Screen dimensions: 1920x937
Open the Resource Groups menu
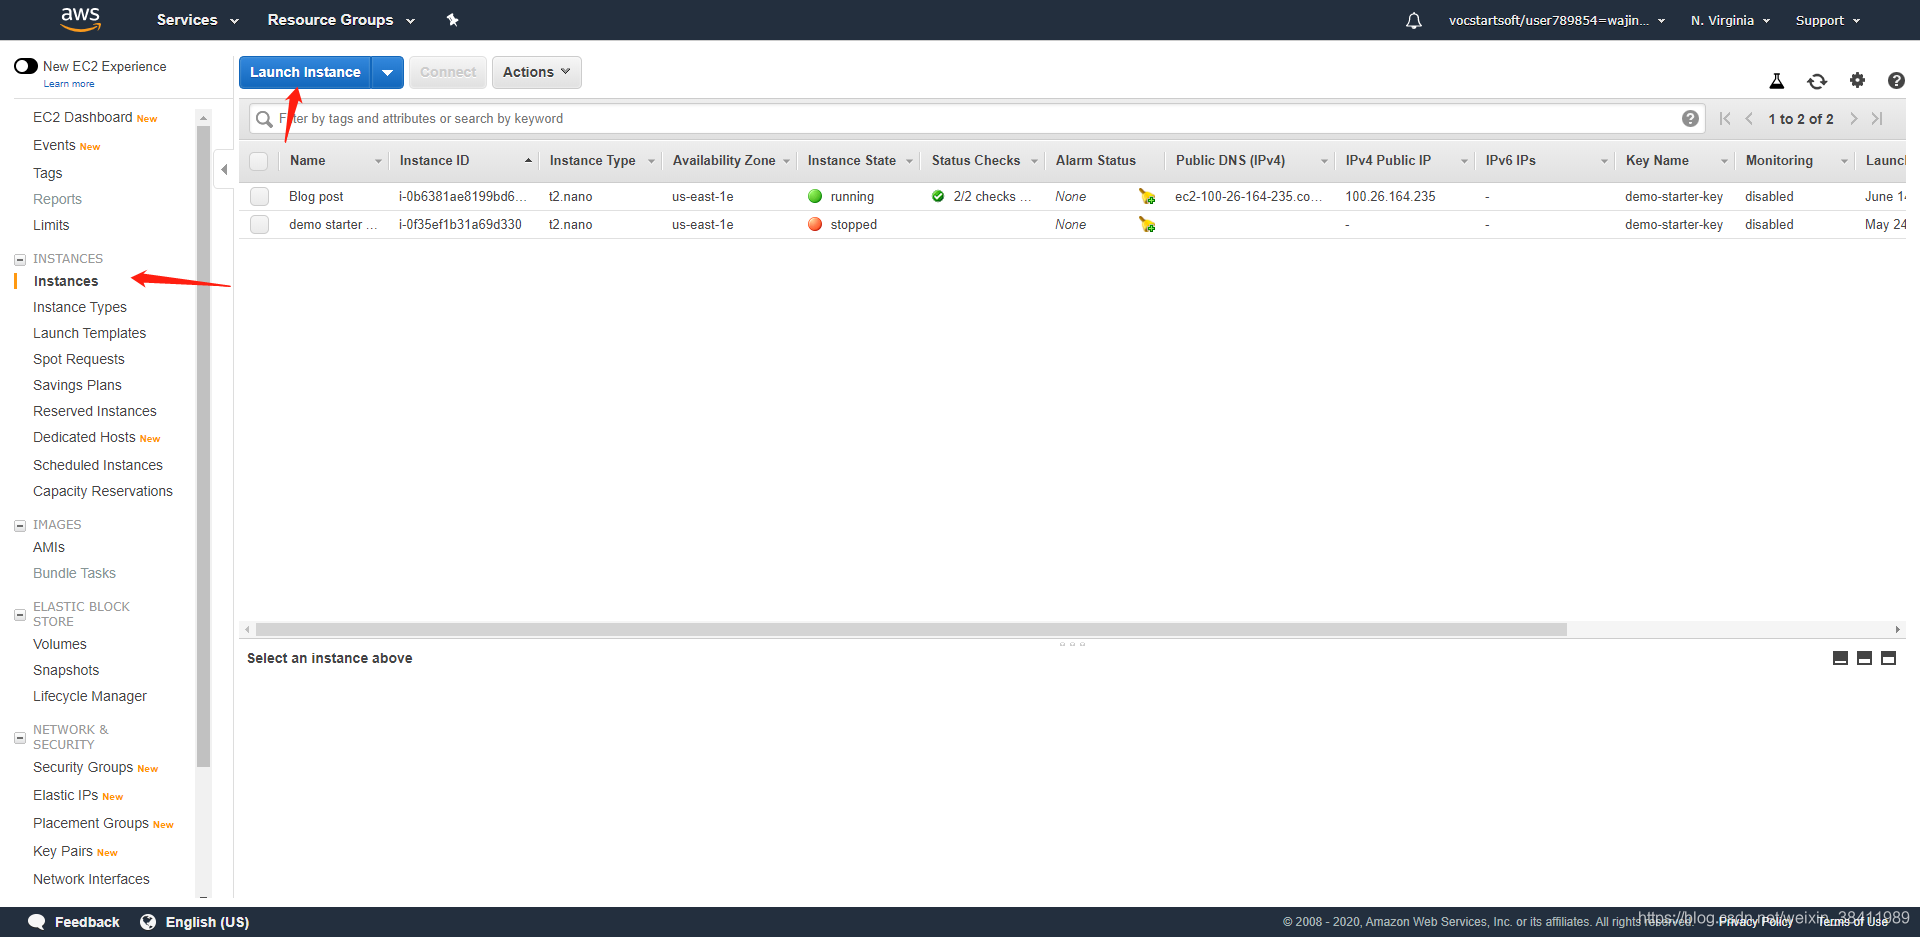[x=341, y=20]
